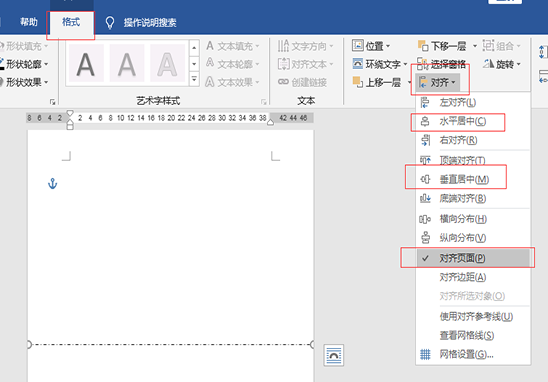Expand the 下移一层 arrow
This screenshot has height=382, width=548.
pos(475,46)
